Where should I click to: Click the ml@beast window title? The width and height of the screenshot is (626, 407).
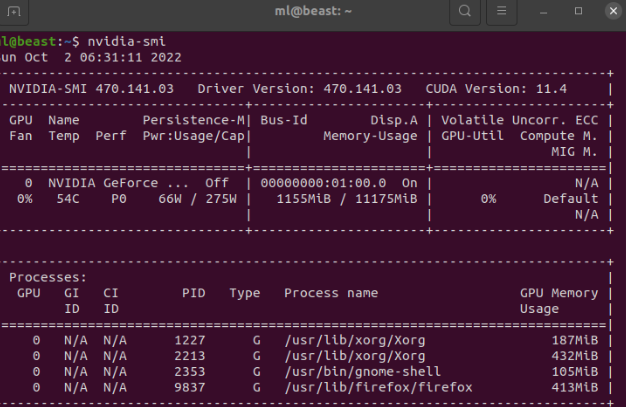(x=312, y=11)
